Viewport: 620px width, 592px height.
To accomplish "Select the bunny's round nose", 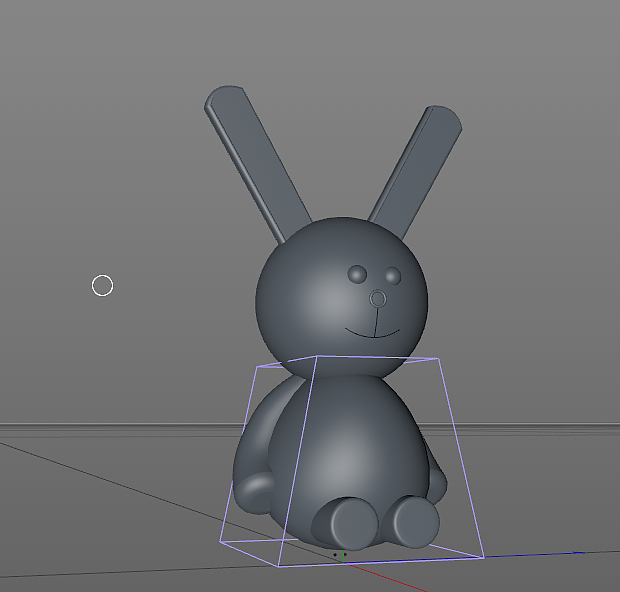I will (x=378, y=299).
